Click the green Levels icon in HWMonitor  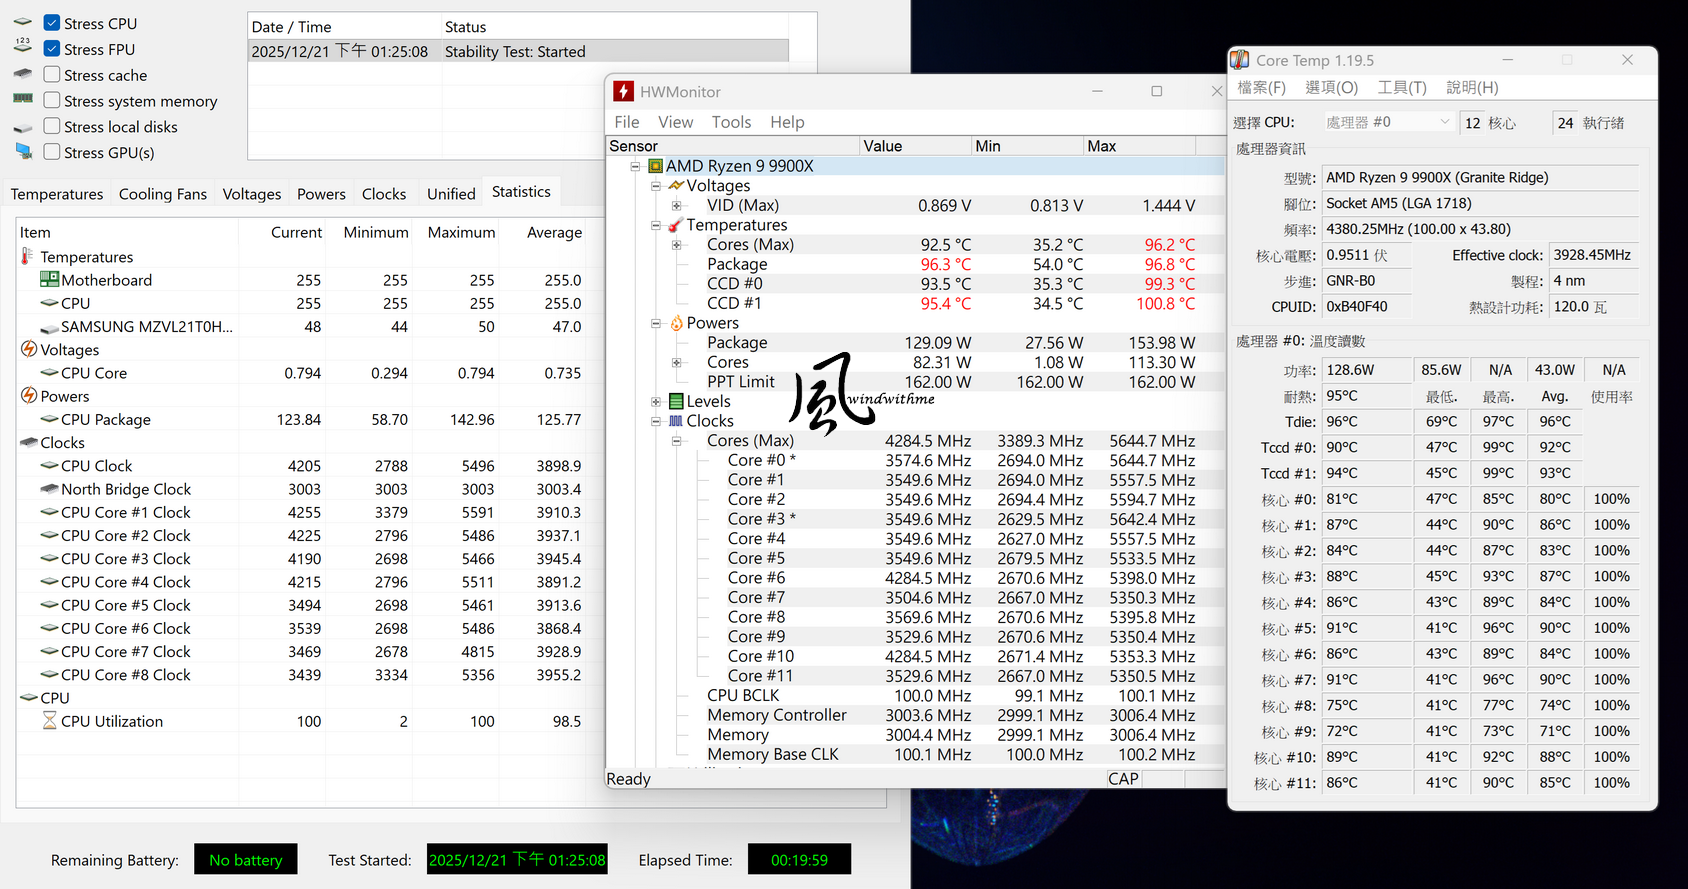[x=676, y=401]
